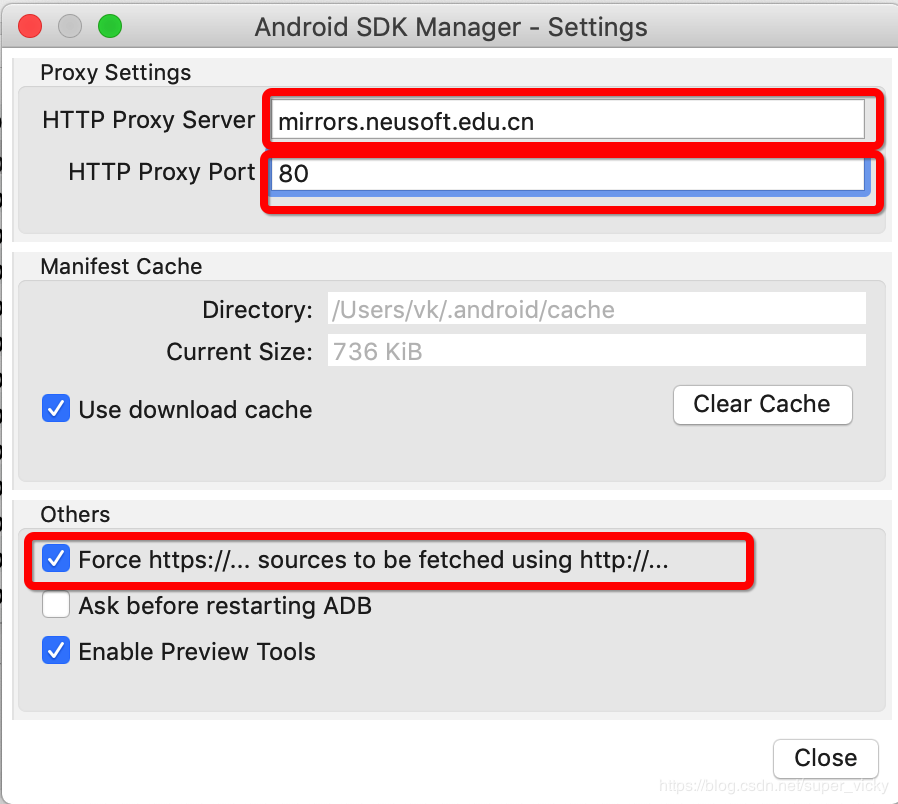Click the Proxy Settings section heading
This screenshot has width=898, height=804.
click(116, 73)
